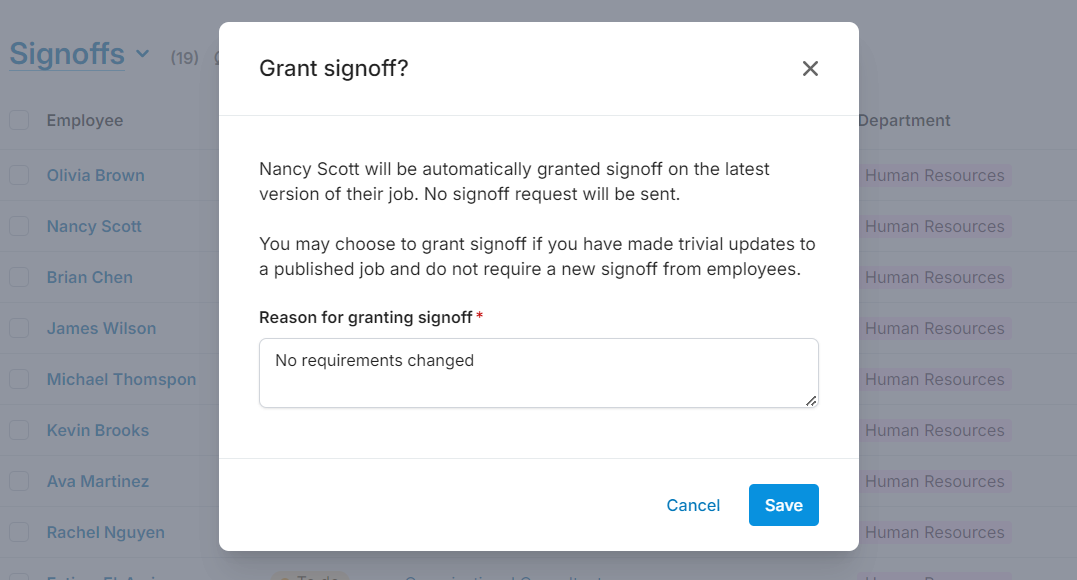
Task: Open Michael Thompson's employee record
Action: click(121, 378)
